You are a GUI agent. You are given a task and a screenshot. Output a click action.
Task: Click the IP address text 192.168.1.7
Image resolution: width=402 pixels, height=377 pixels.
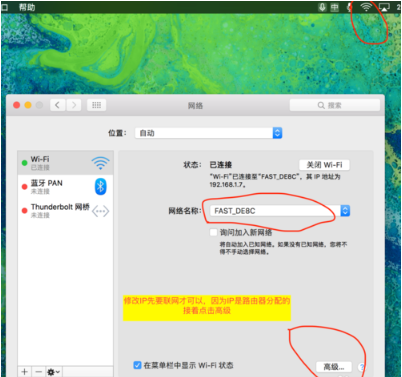tap(226, 185)
